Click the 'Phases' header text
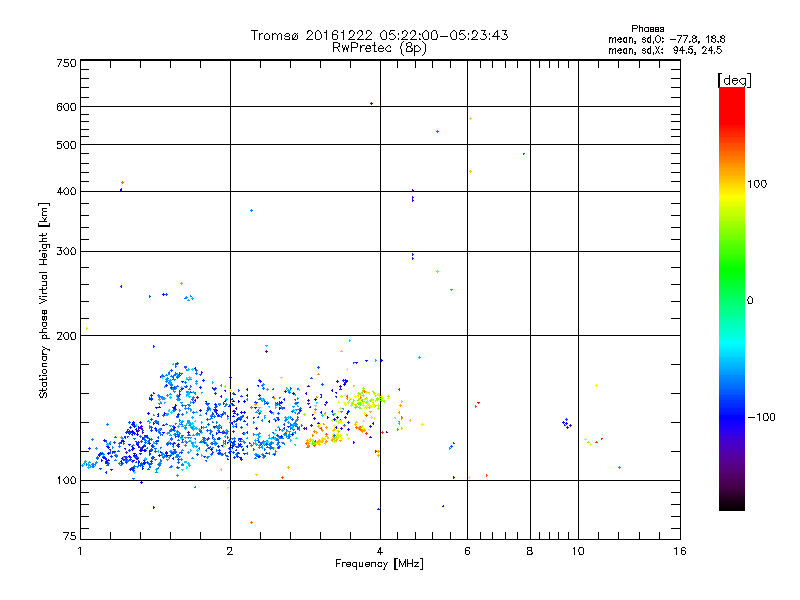The height and width of the screenshot is (600, 800). tap(647, 29)
